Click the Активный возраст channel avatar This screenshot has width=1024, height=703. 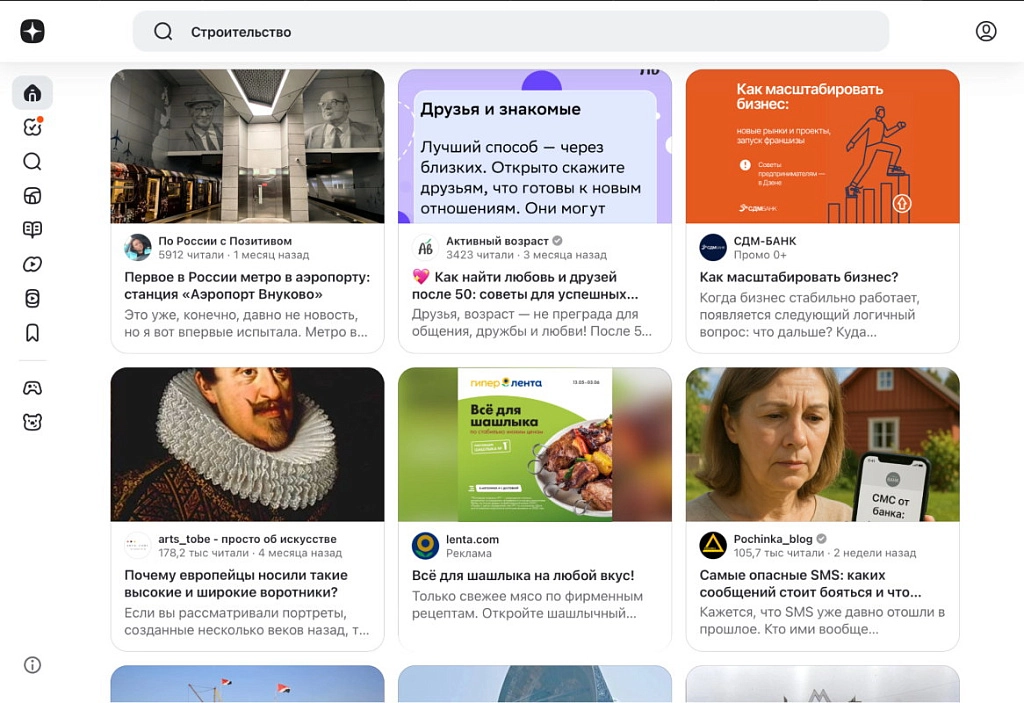(425, 247)
